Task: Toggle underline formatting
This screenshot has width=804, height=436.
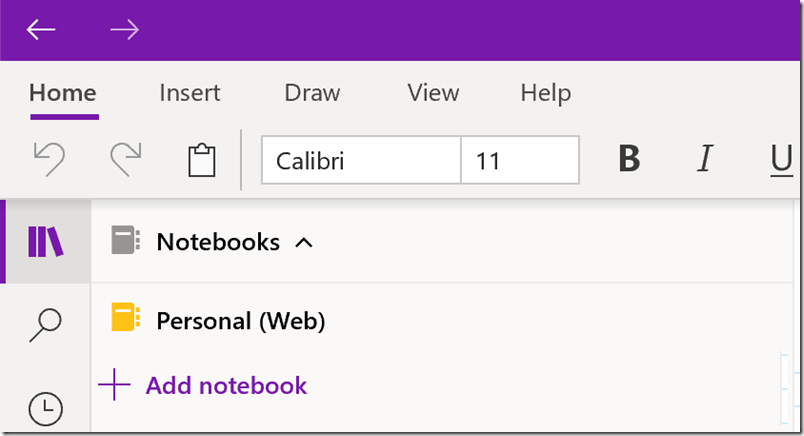Action: 781,160
